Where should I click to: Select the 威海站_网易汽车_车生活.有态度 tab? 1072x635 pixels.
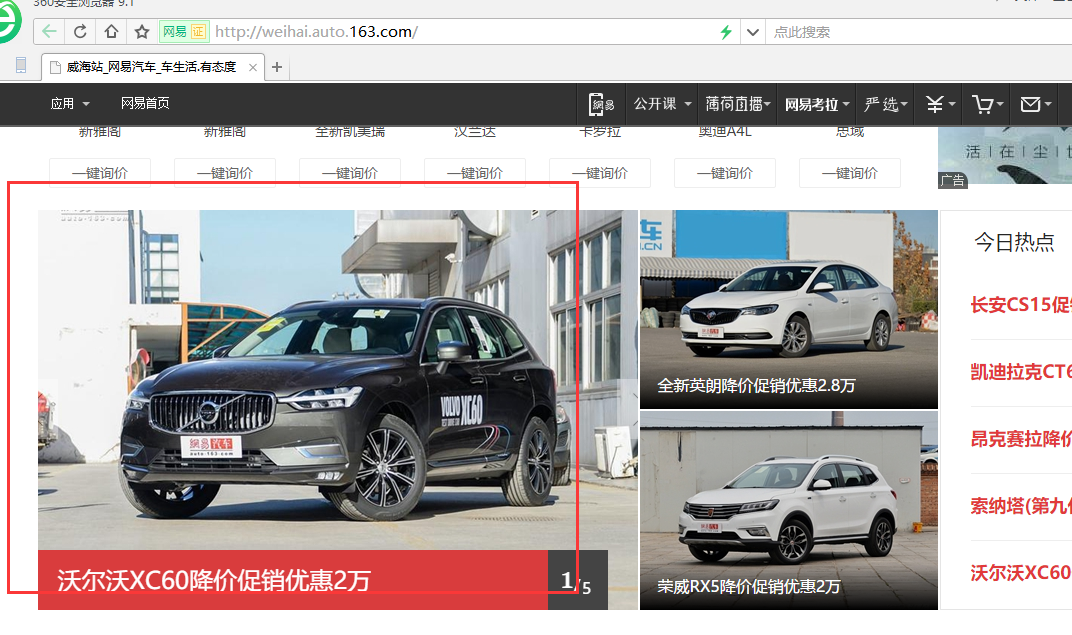(151, 67)
